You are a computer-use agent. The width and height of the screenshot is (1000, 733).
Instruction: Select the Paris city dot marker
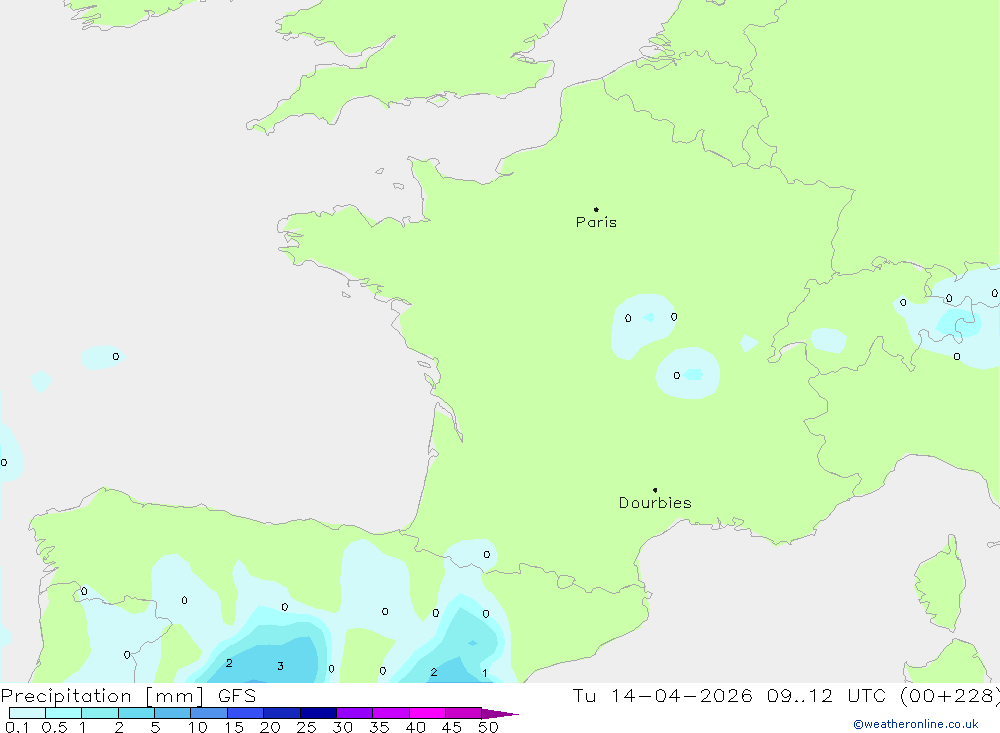tap(596, 209)
